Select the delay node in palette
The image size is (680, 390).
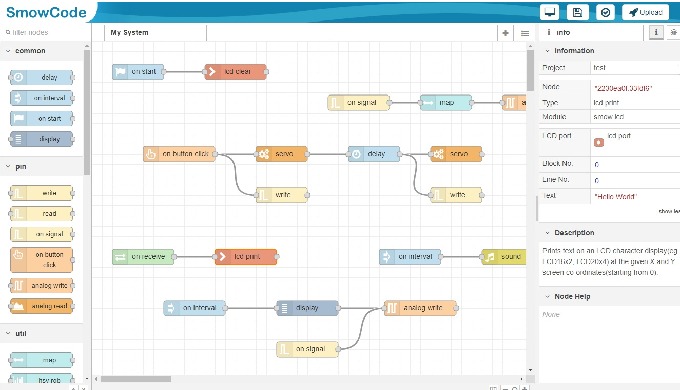[42, 77]
